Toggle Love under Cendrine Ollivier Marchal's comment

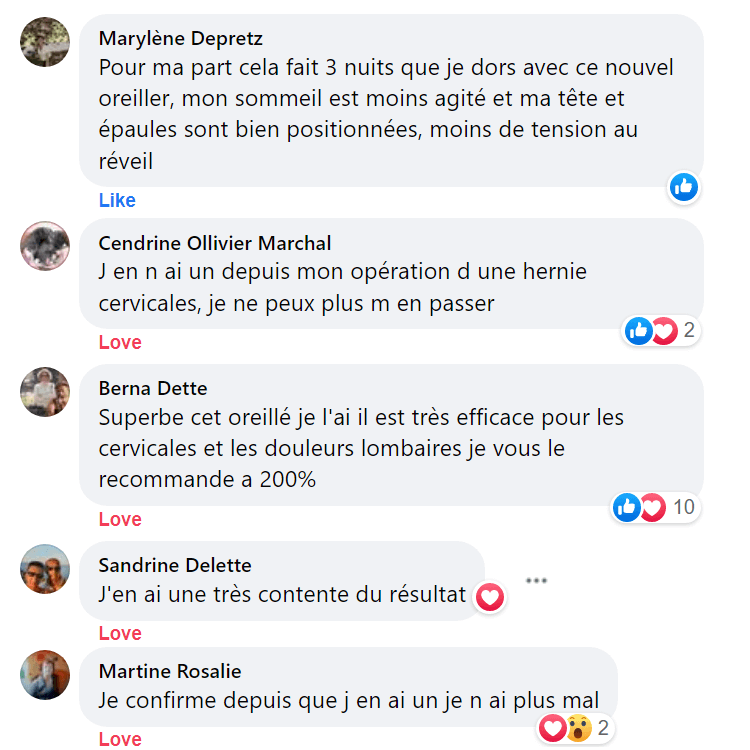tap(120, 342)
